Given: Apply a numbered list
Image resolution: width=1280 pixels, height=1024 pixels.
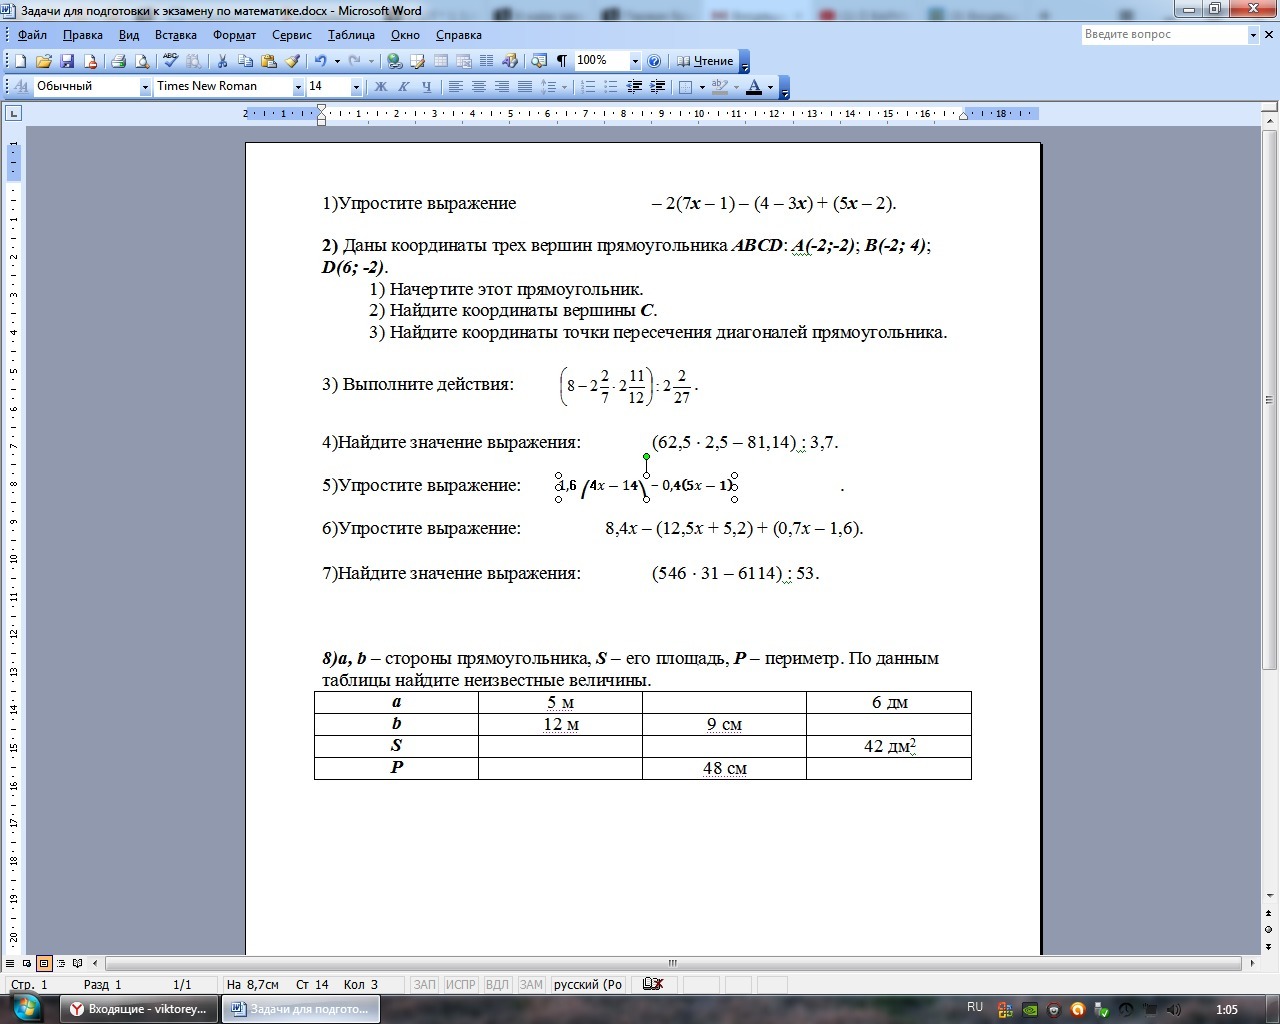Looking at the screenshot, I should click(x=588, y=87).
